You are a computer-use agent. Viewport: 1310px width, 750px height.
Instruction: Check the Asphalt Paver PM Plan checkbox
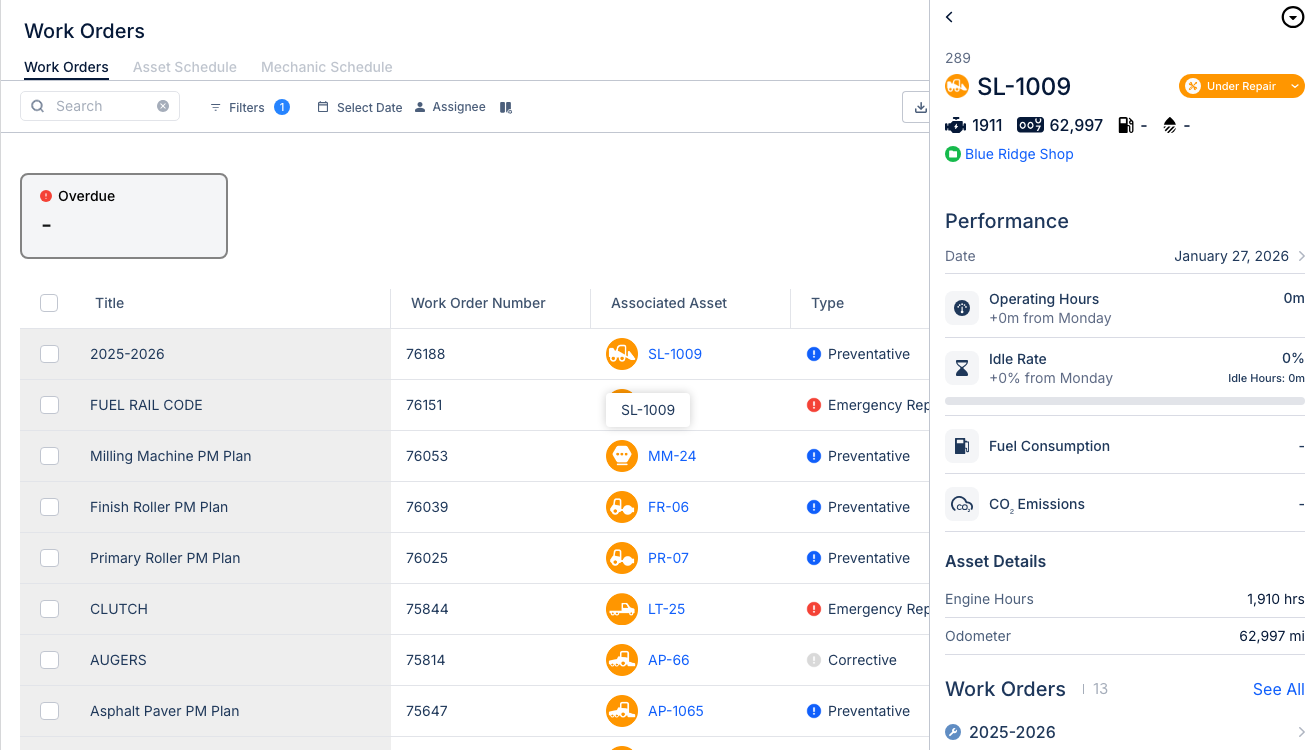[x=49, y=711]
